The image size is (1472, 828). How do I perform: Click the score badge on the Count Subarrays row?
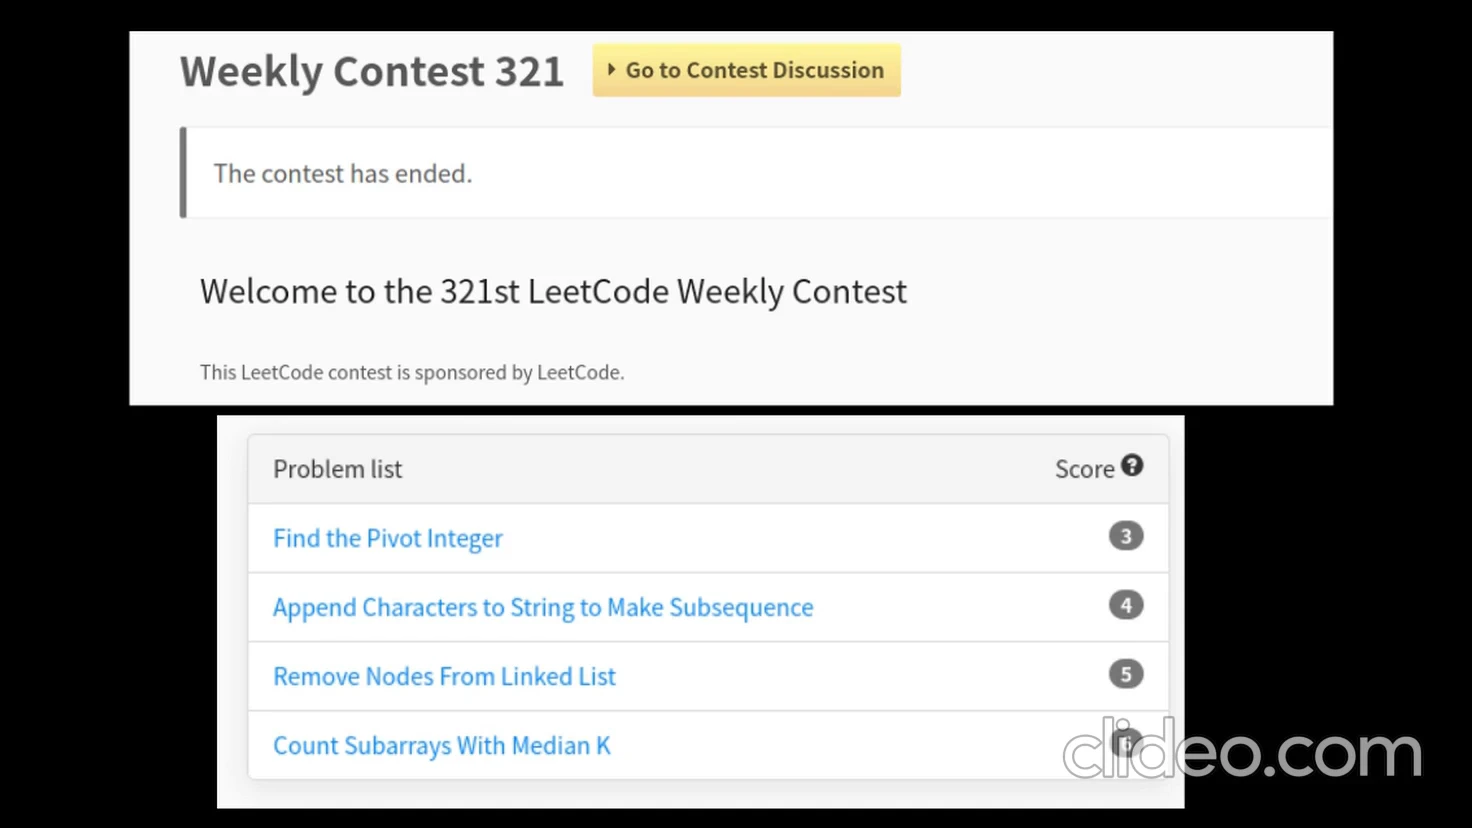pyautogui.click(x=1126, y=743)
